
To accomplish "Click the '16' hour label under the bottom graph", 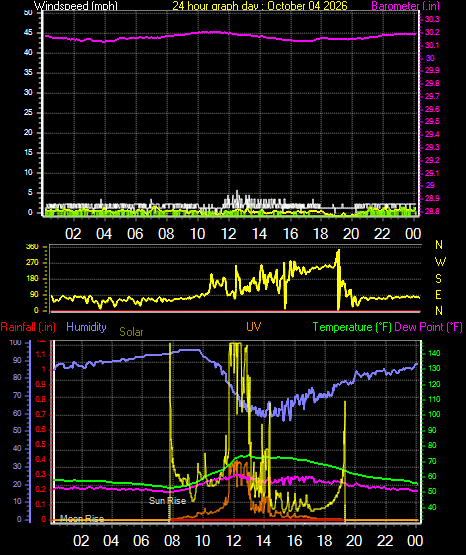I will (294, 541).
